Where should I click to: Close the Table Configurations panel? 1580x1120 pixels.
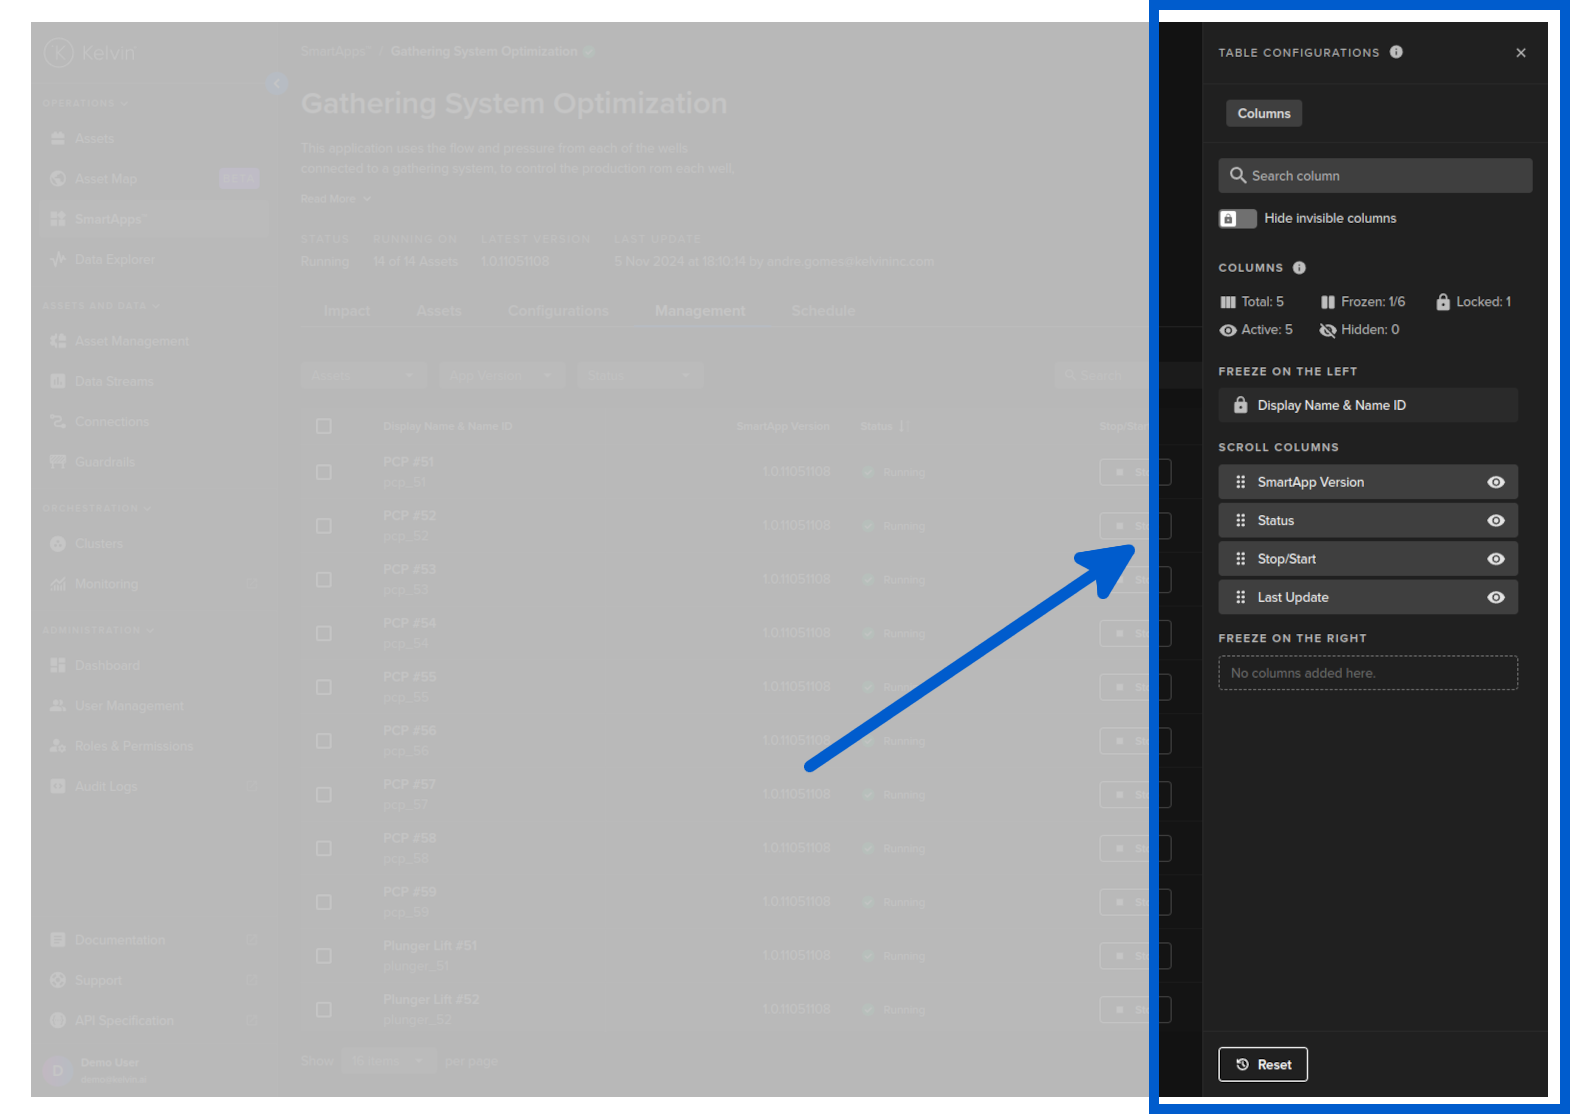coord(1520,53)
